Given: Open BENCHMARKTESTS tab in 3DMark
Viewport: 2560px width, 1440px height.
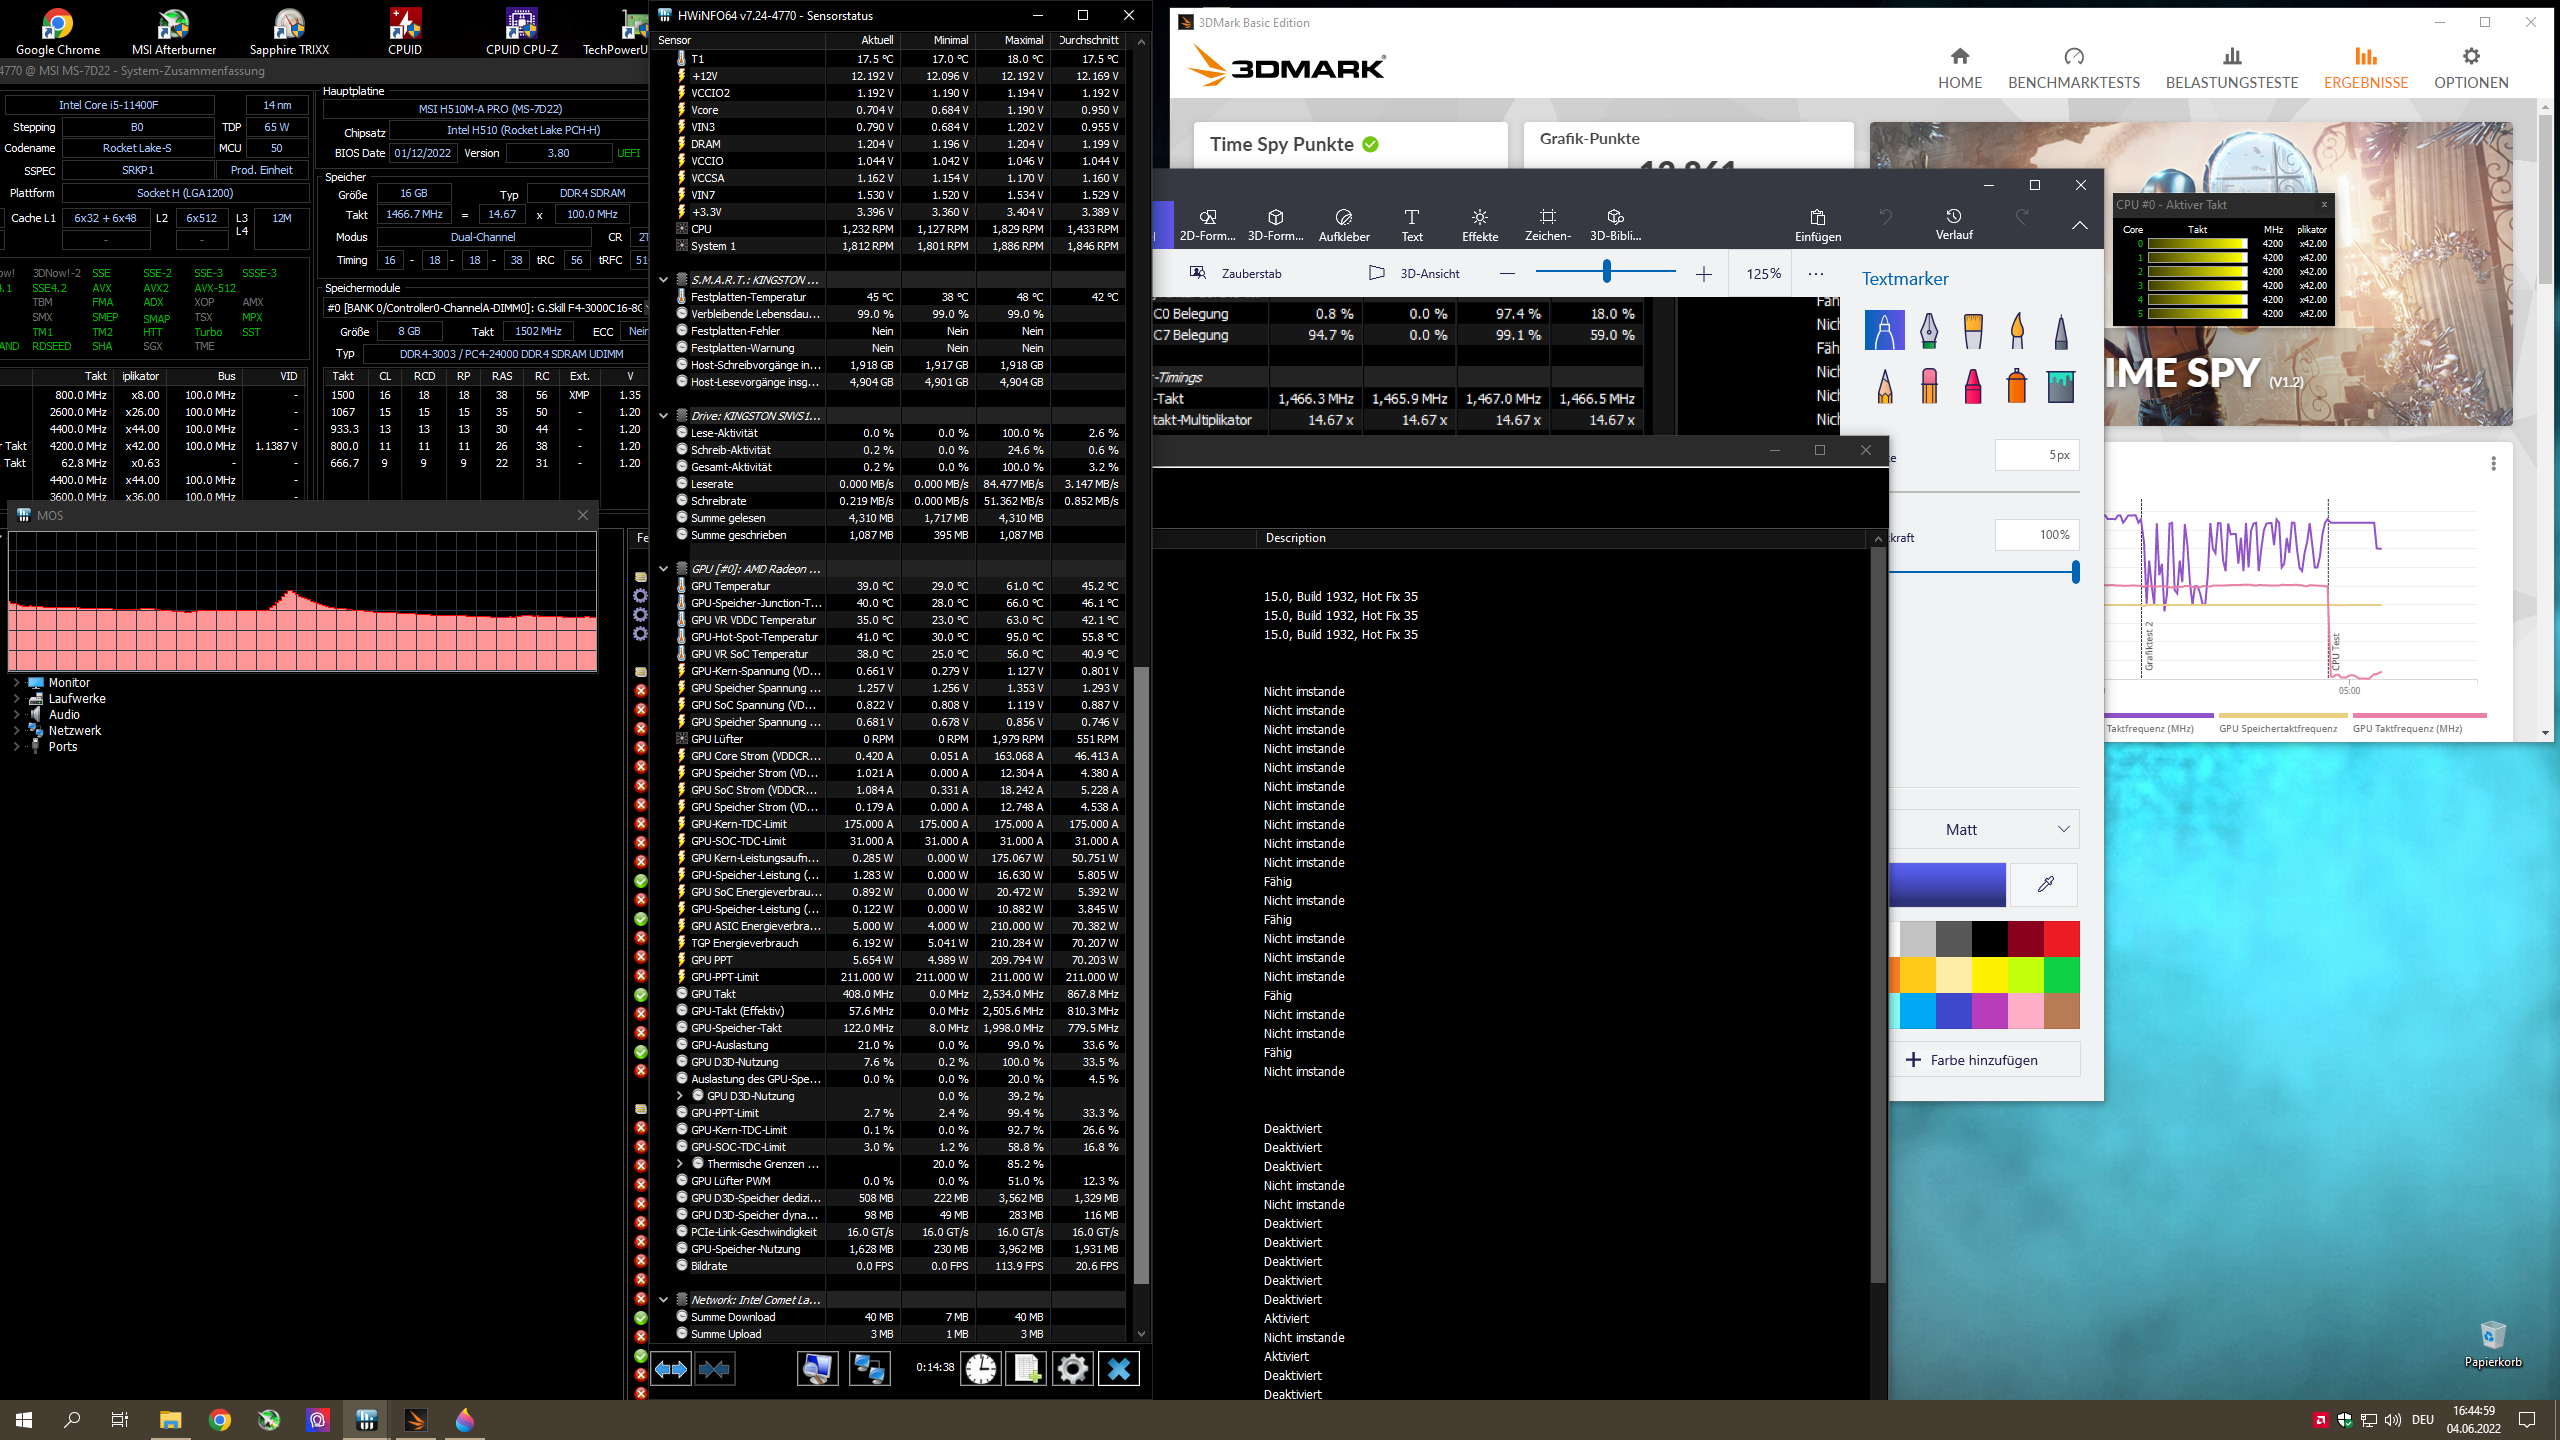Looking at the screenshot, I should [2074, 68].
